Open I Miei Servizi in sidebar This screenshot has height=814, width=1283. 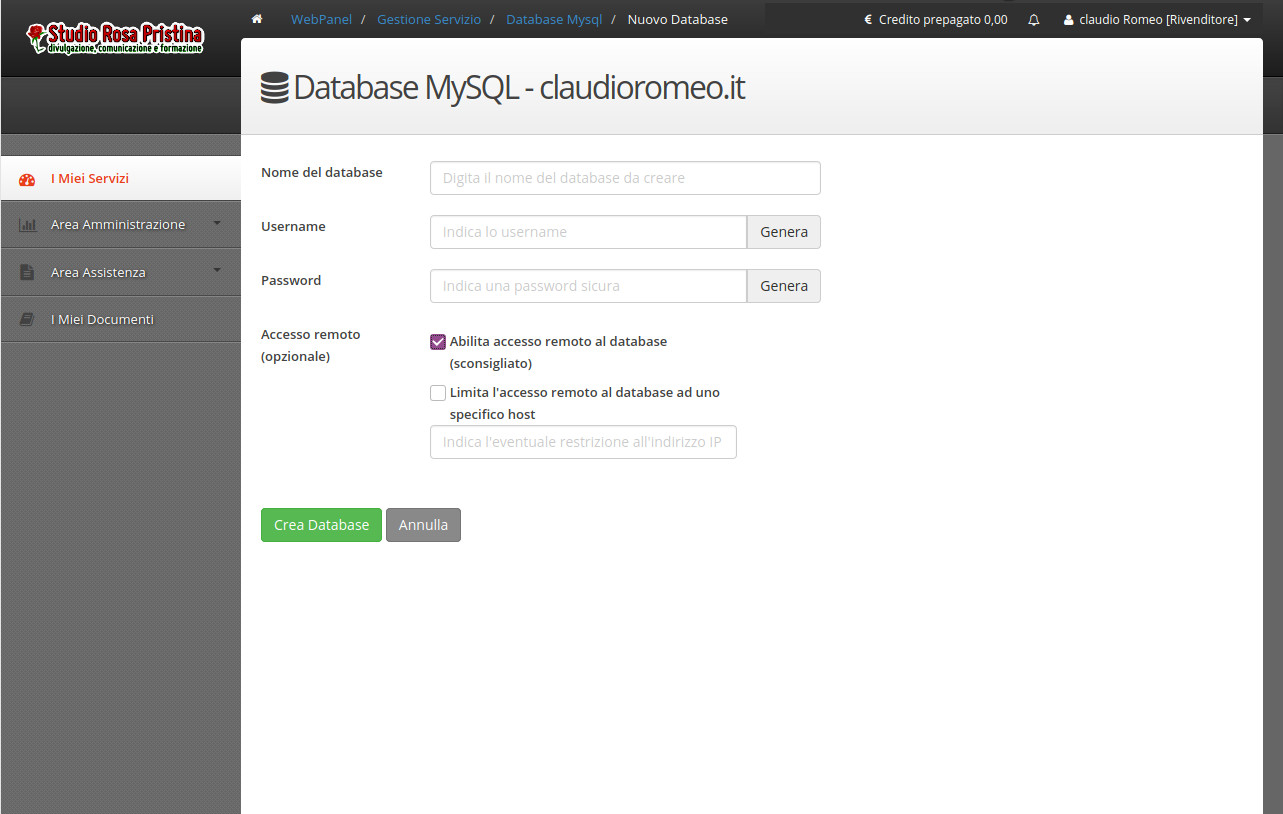pyautogui.click(x=120, y=179)
